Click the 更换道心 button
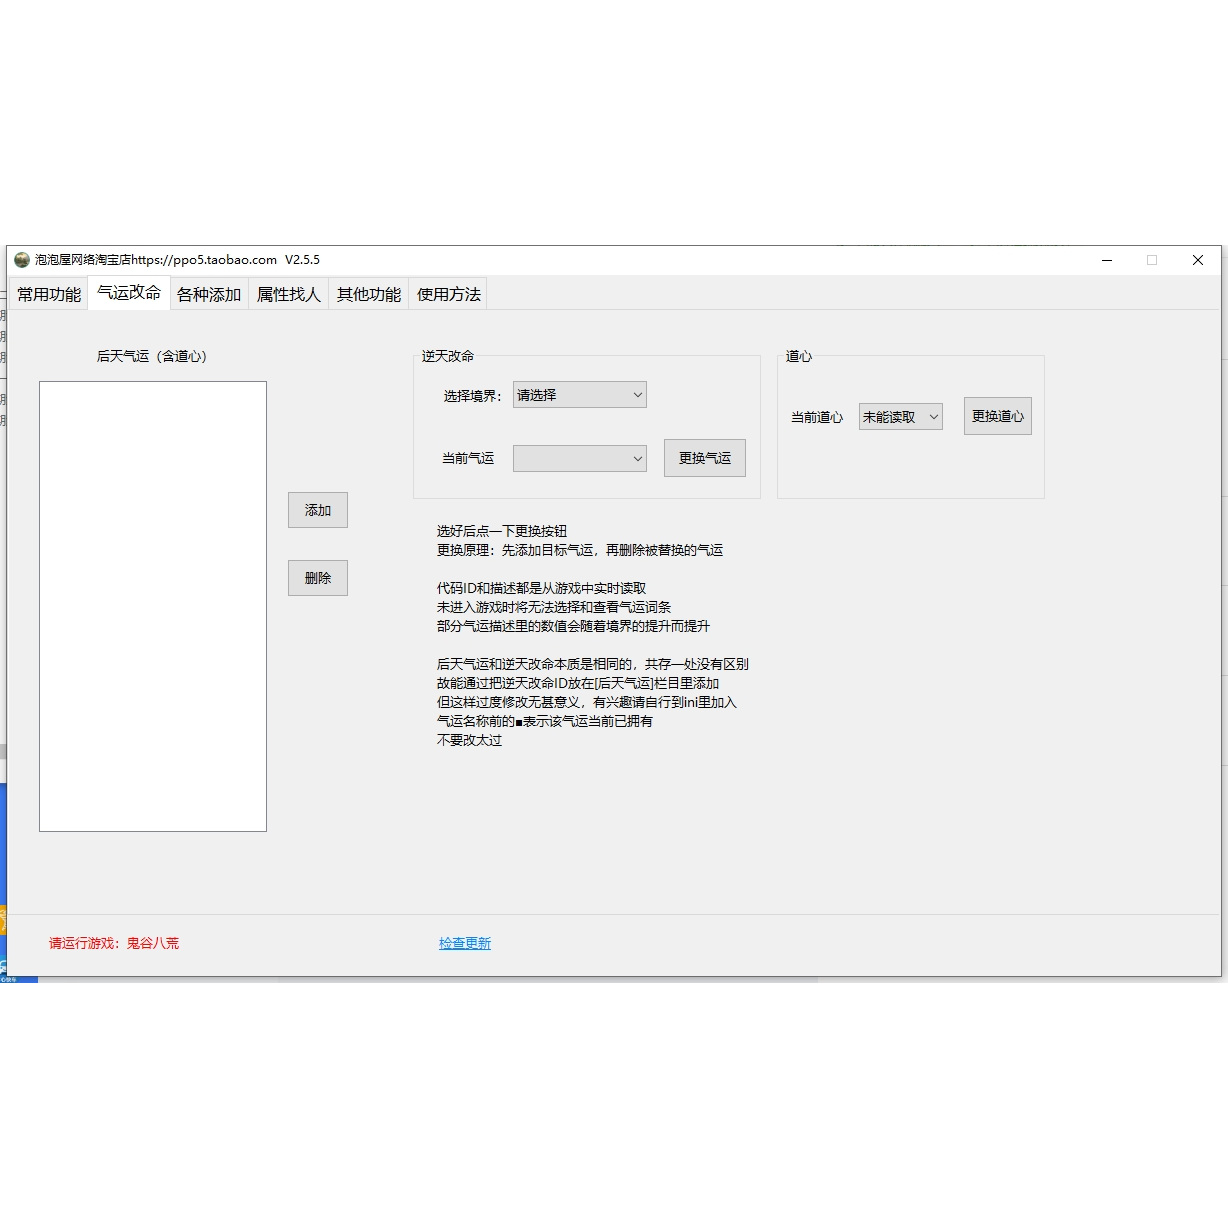 pyautogui.click(x=998, y=416)
